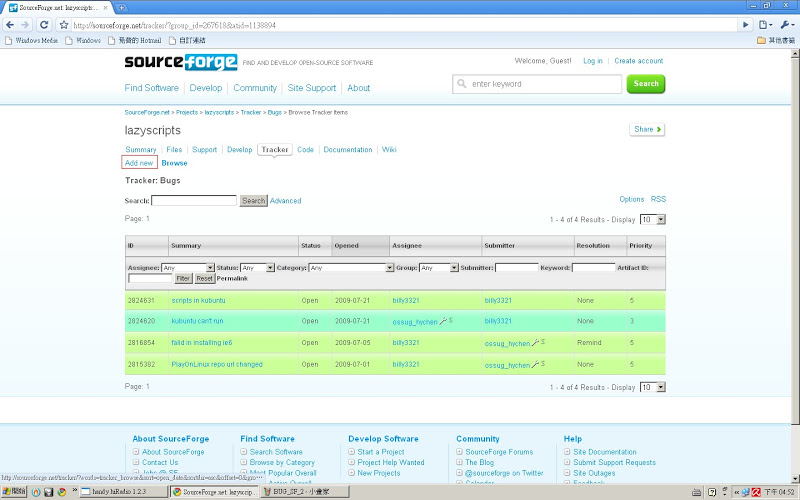
Task: Open the Windows Media bookmark
Action: 31,40
